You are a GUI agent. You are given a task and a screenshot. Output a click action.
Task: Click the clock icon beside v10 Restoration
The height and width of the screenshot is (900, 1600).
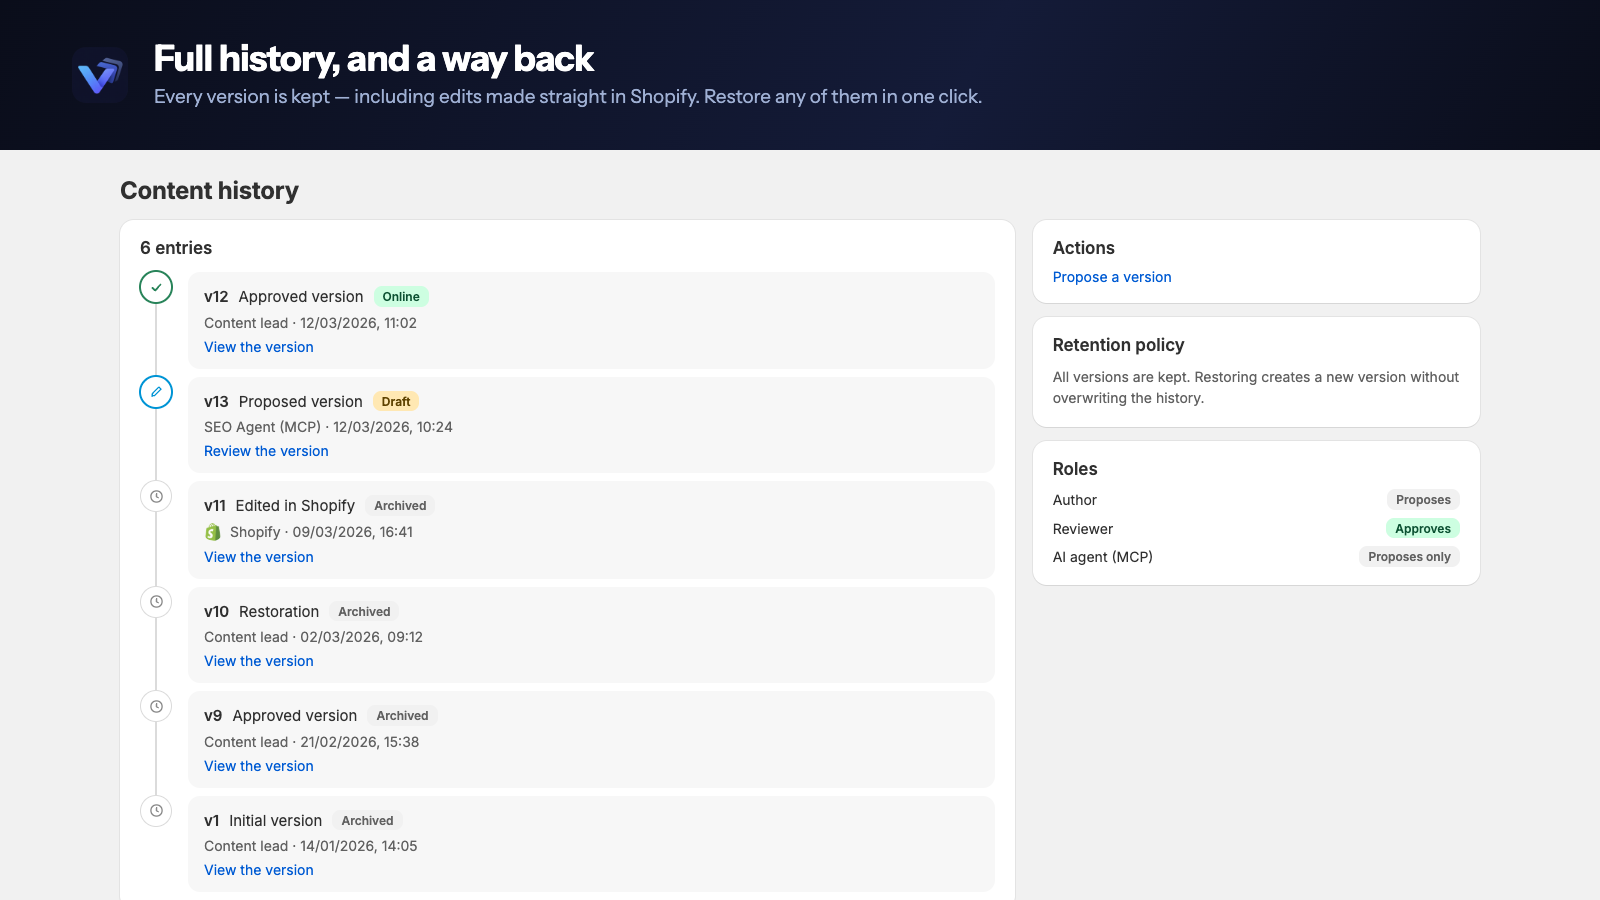(x=156, y=601)
